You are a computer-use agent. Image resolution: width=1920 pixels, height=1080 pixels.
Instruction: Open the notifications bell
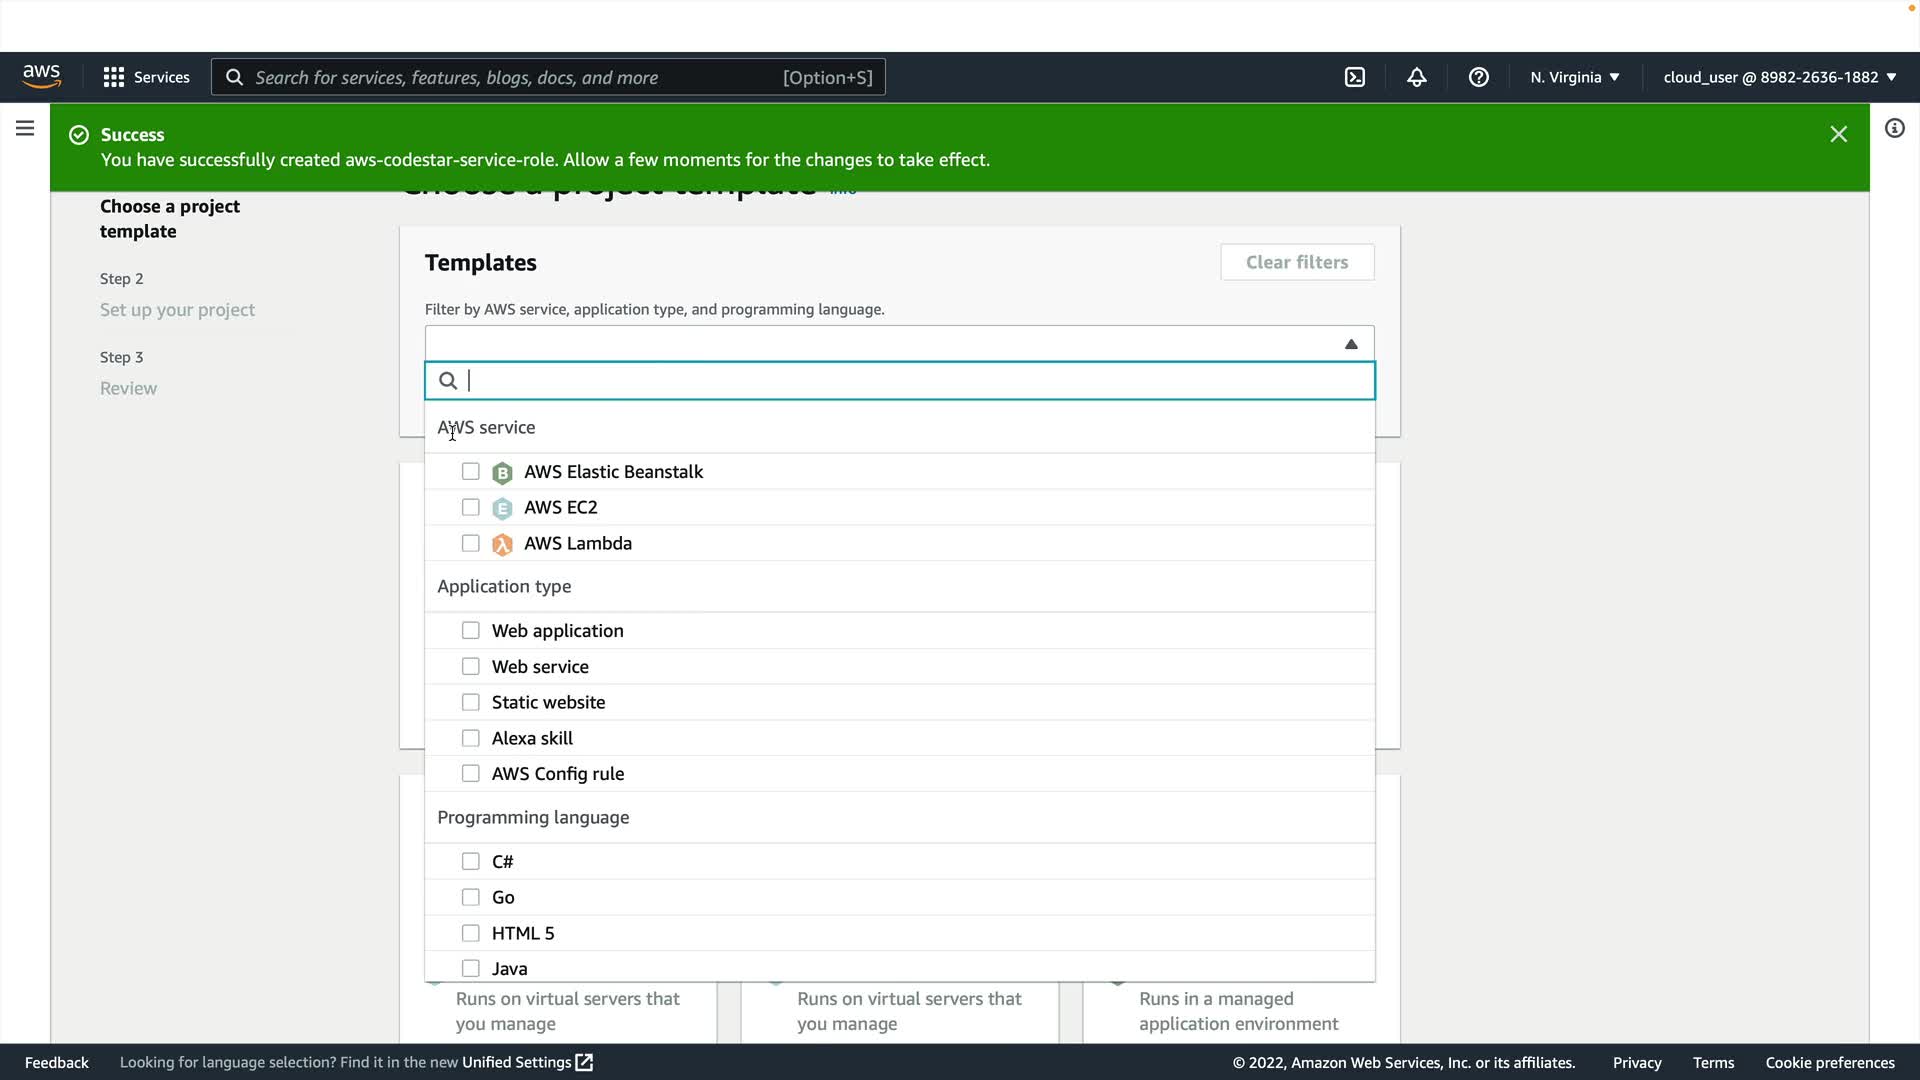1416,77
